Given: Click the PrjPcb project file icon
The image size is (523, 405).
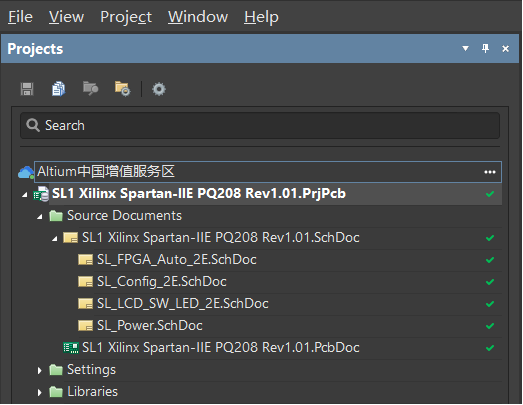Looking at the screenshot, I should [x=41, y=194].
